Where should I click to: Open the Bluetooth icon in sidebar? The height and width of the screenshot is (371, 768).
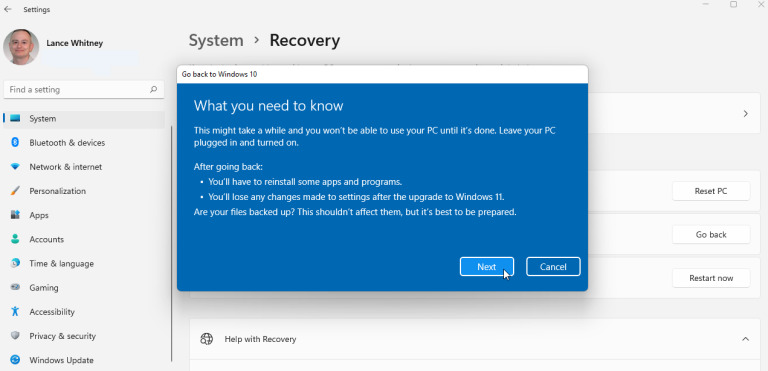click(x=15, y=143)
